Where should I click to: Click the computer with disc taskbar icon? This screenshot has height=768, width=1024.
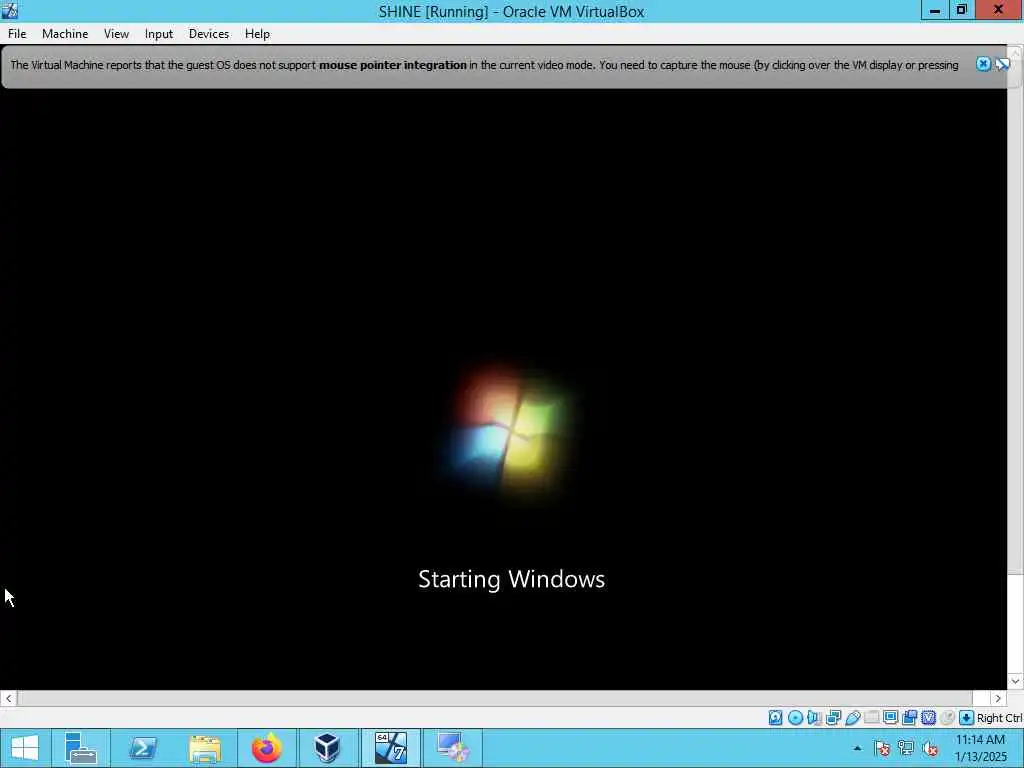coord(453,748)
